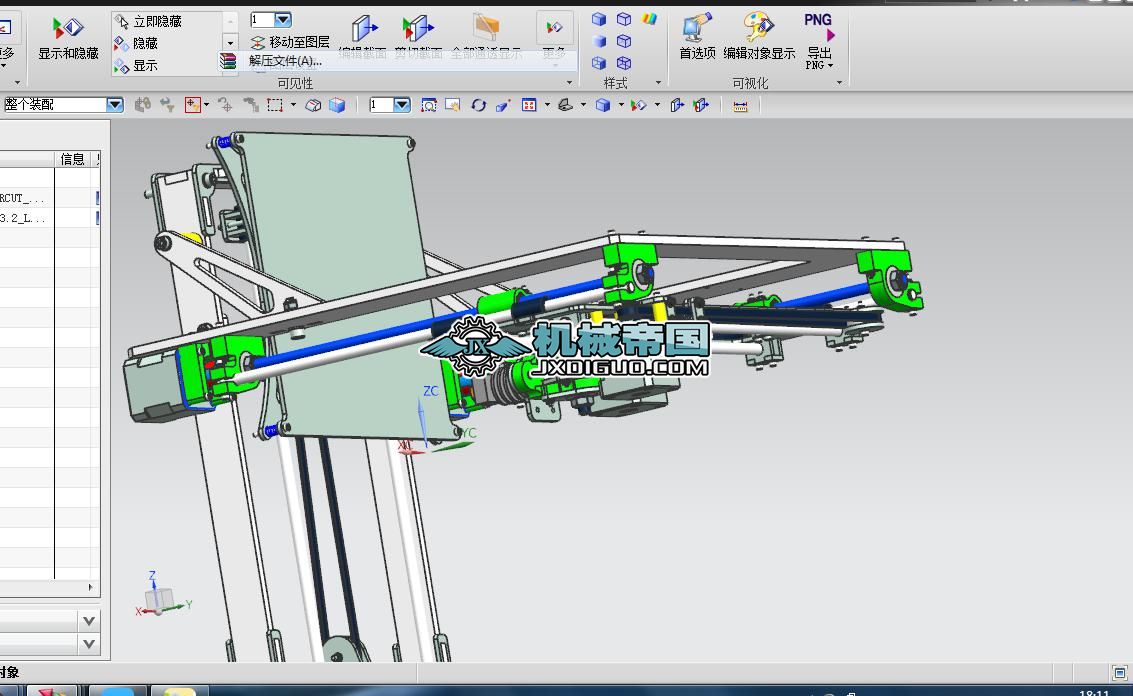The image size is (1133, 696).
Task: Expand the visibility gallery list arrow
Action: click(x=230, y=43)
